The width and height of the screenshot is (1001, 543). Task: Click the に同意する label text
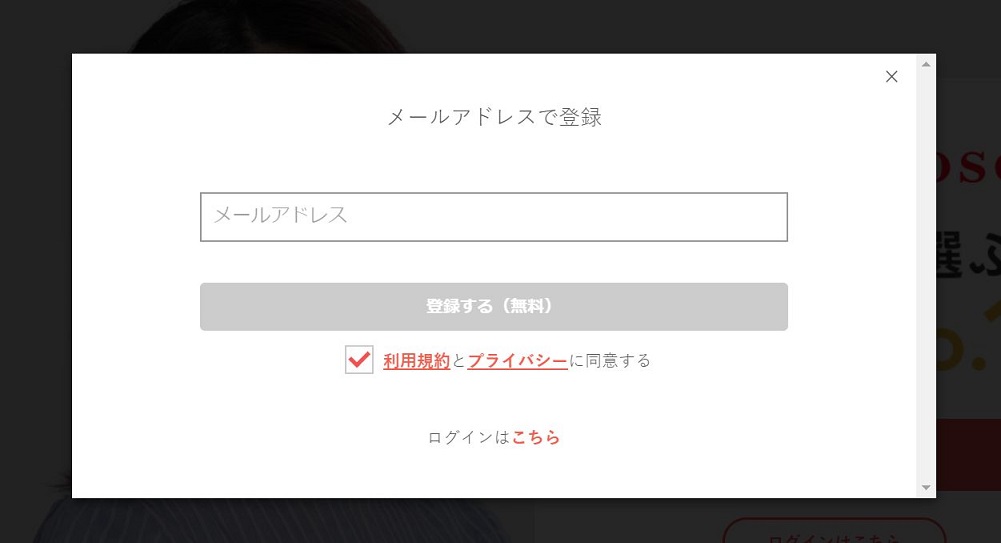tap(610, 361)
